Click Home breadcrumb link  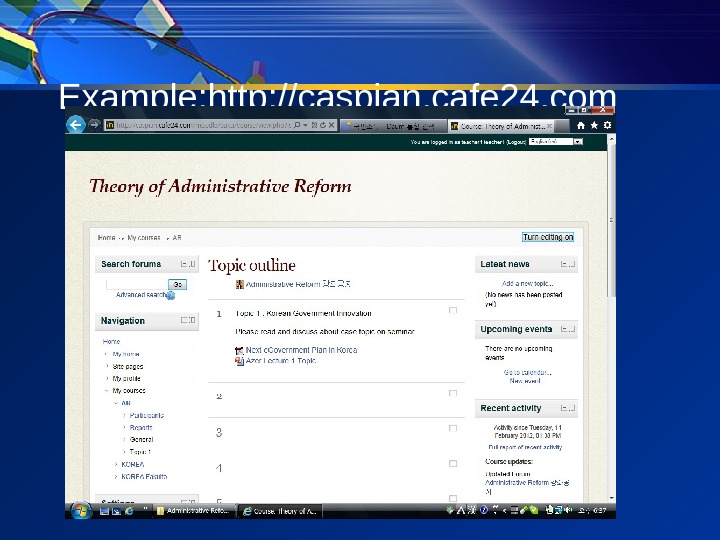coord(107,238)
